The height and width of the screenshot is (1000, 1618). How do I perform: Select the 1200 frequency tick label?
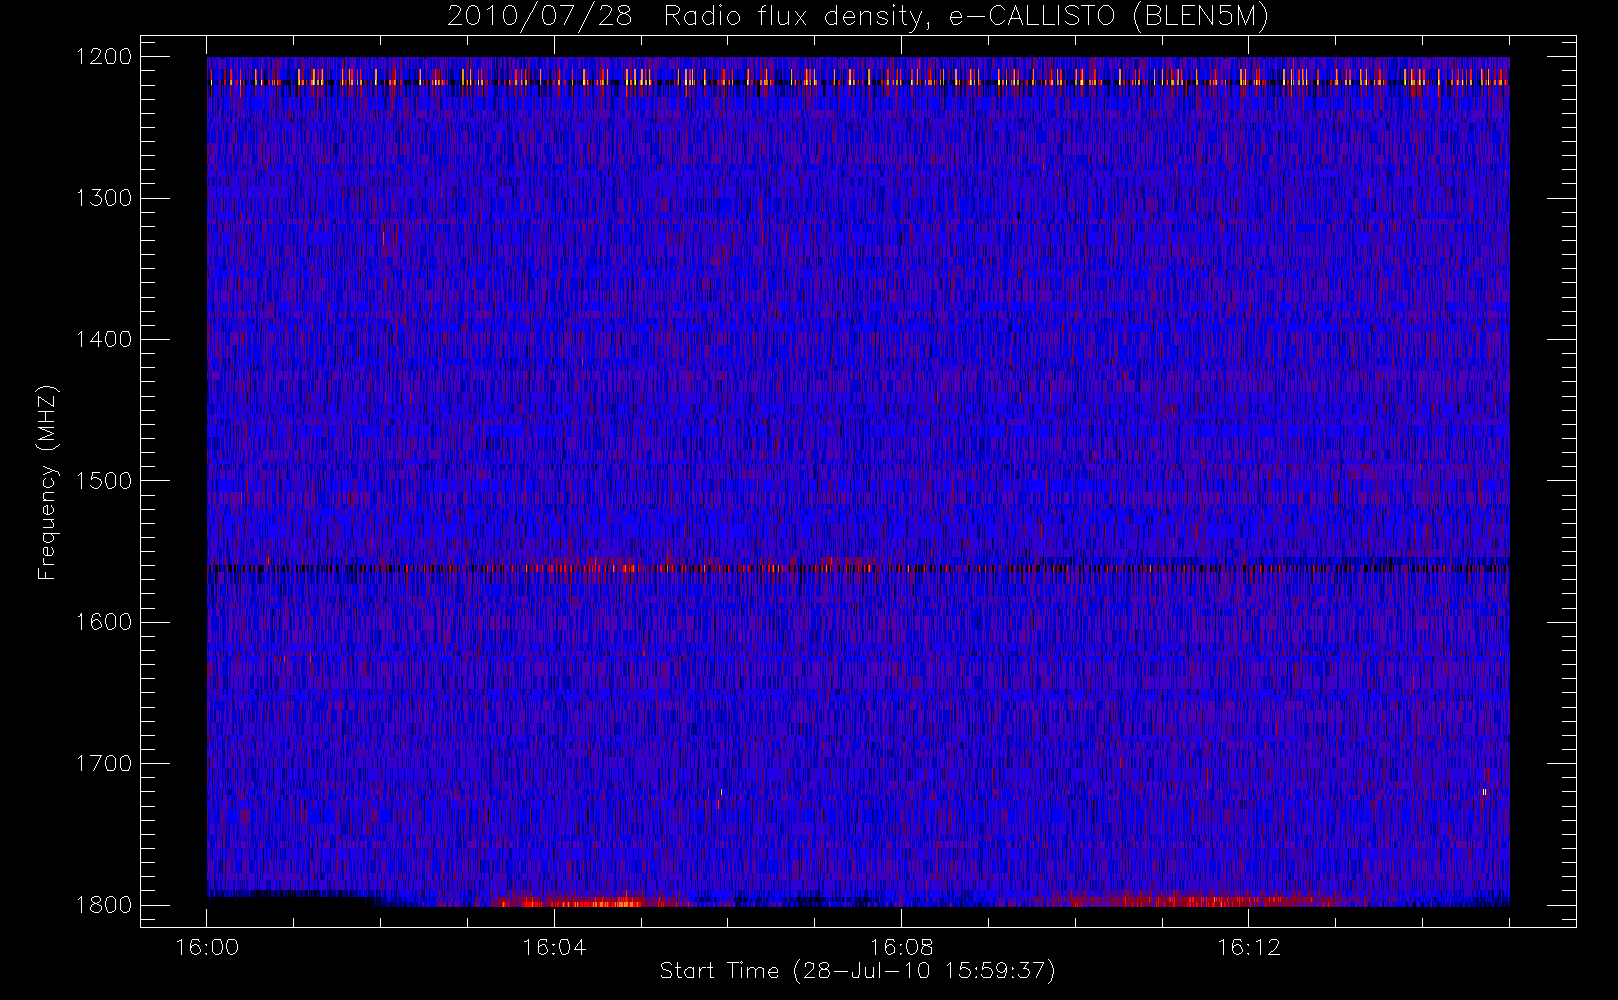click(104, 57)
